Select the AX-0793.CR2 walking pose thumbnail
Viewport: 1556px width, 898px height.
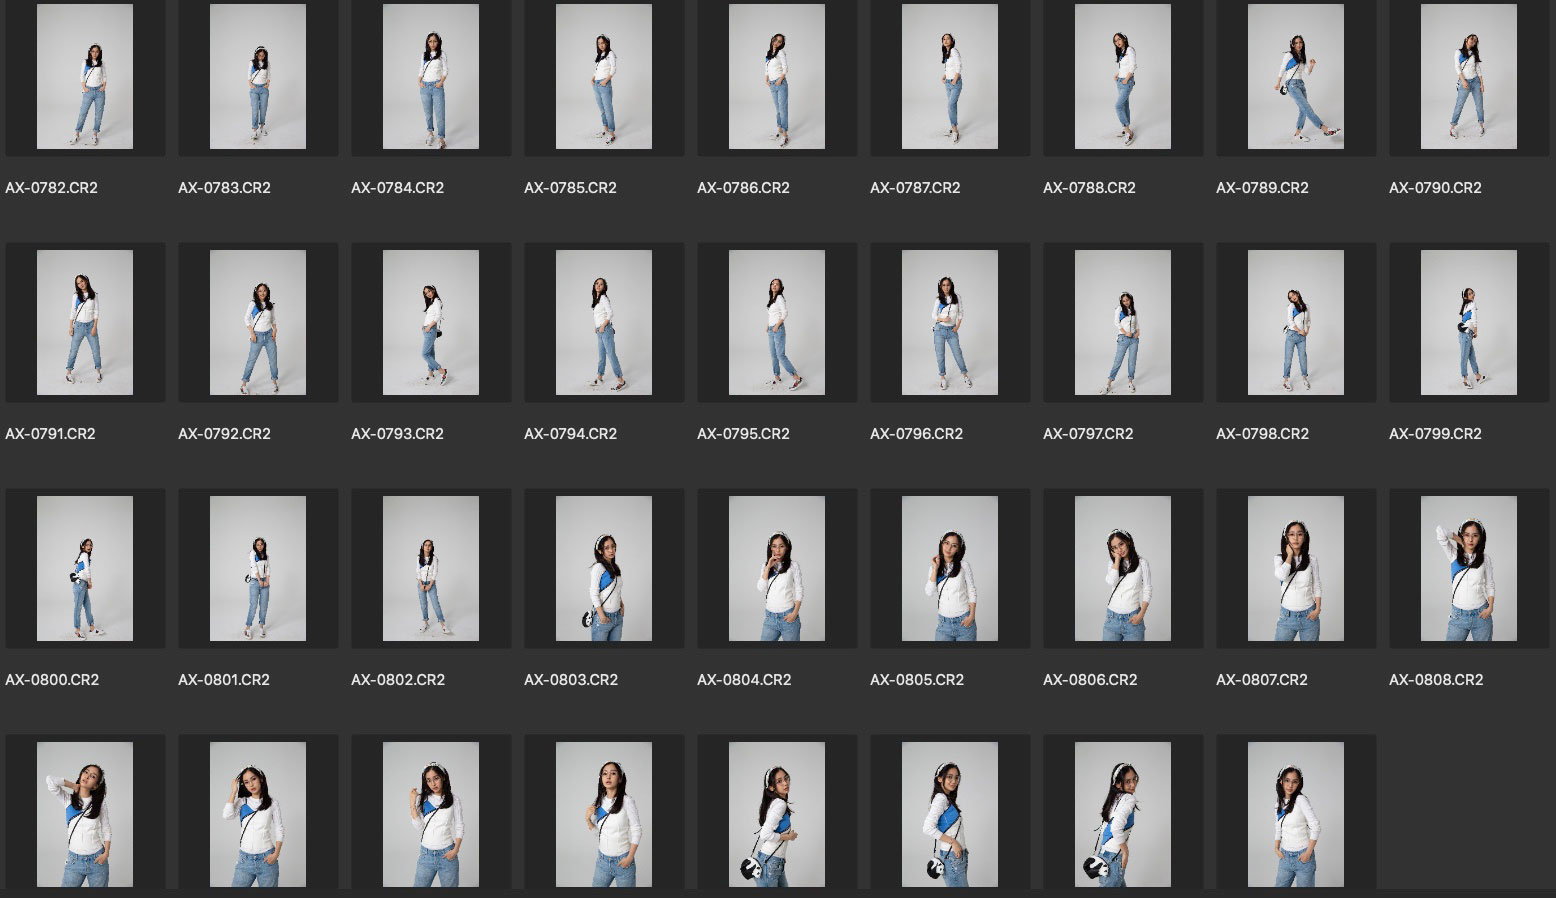point(431,323)
